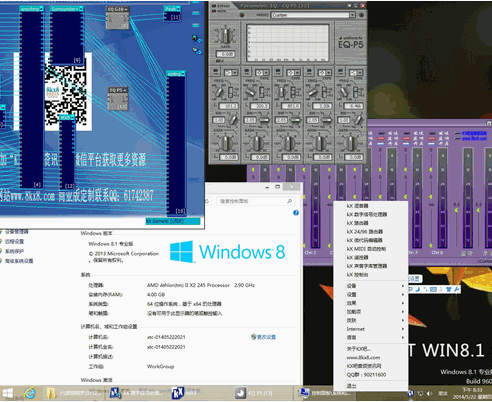Click the blue help icon in System window

[x=296, y=213]
